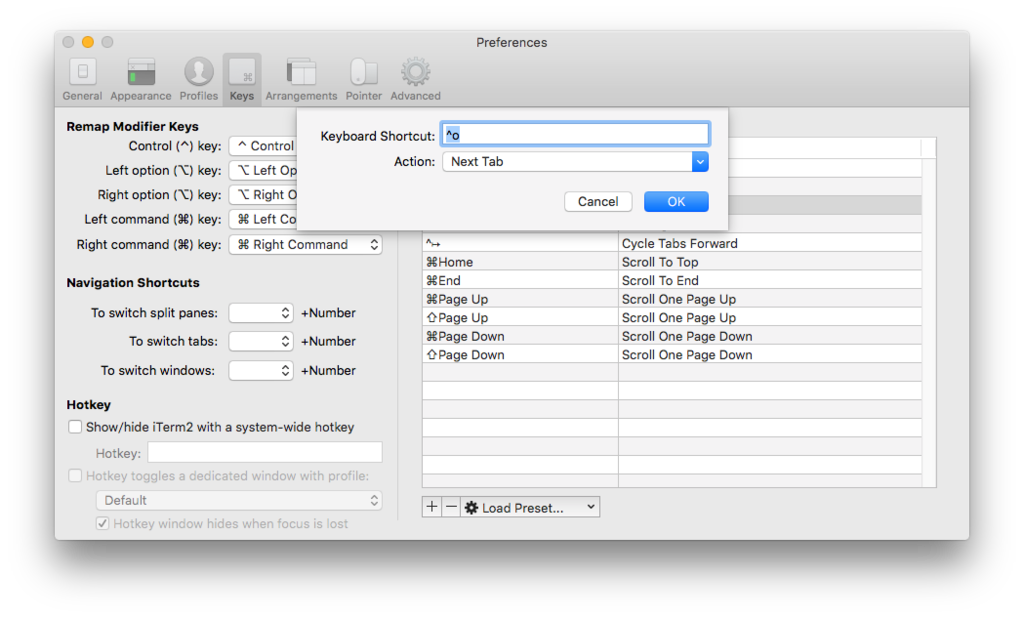Select the Keys toolbar icon
Screen dimensions: 1024x618
(242, 79)
